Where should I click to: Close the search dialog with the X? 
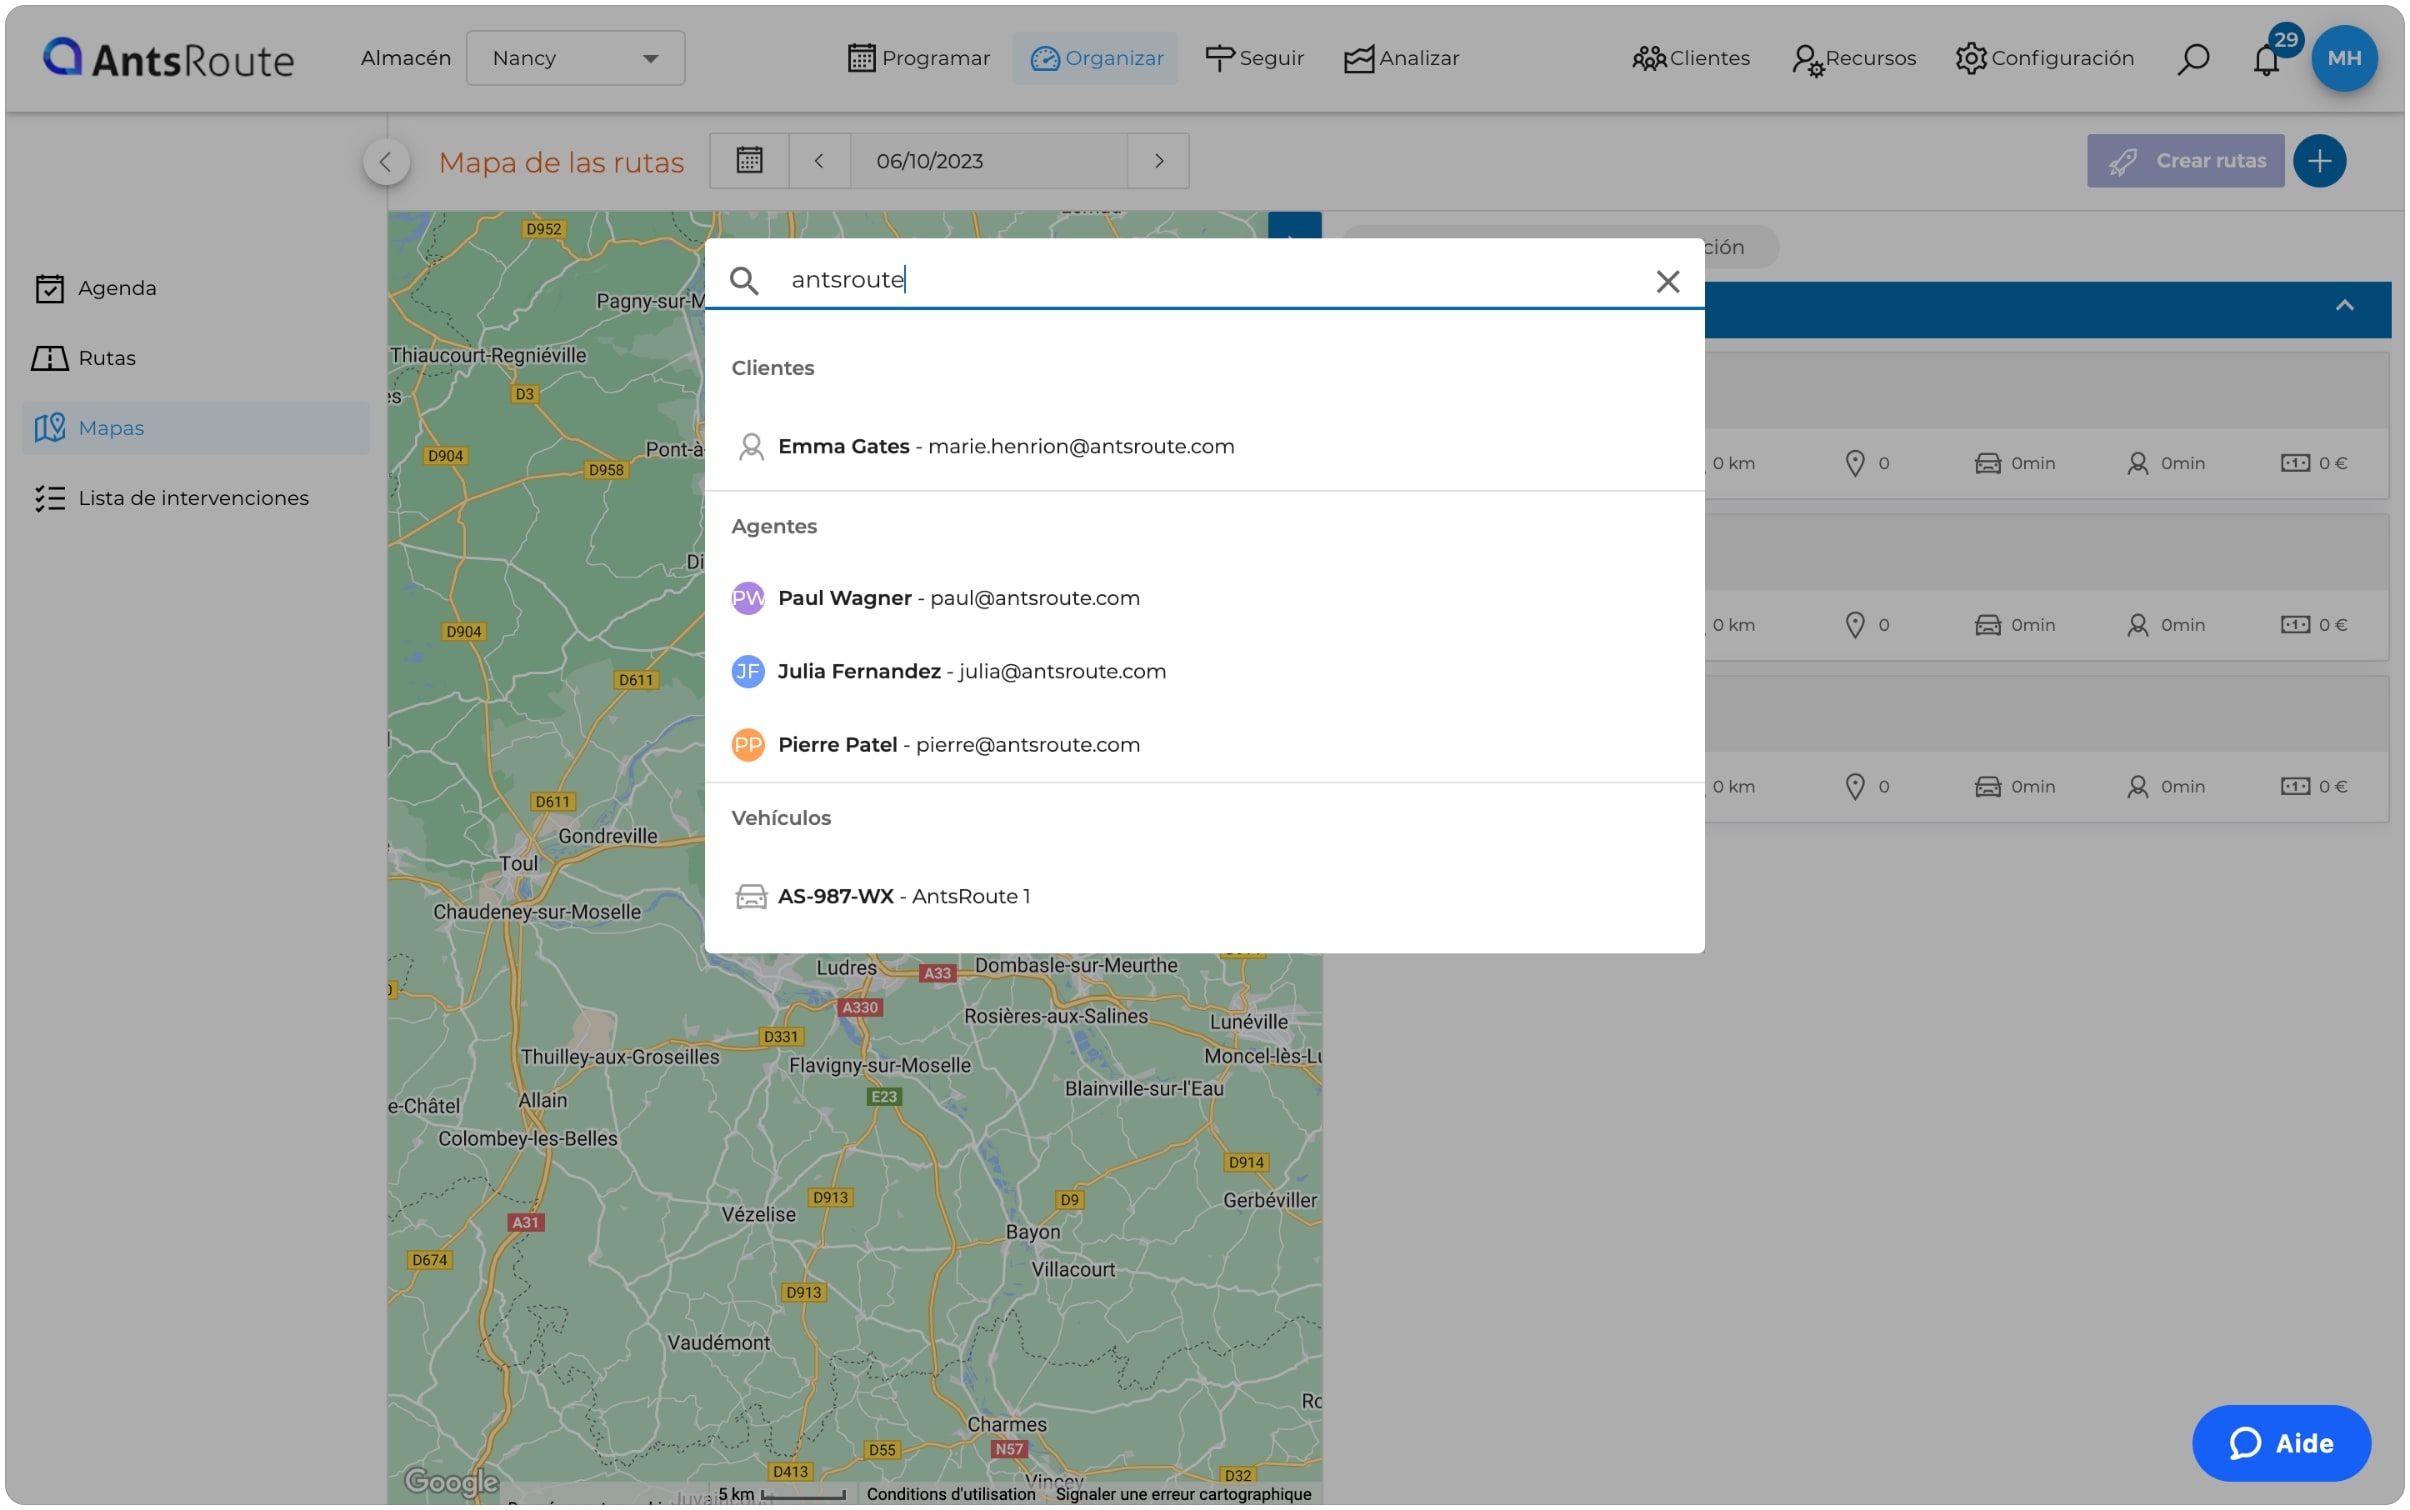[1667, 281]
